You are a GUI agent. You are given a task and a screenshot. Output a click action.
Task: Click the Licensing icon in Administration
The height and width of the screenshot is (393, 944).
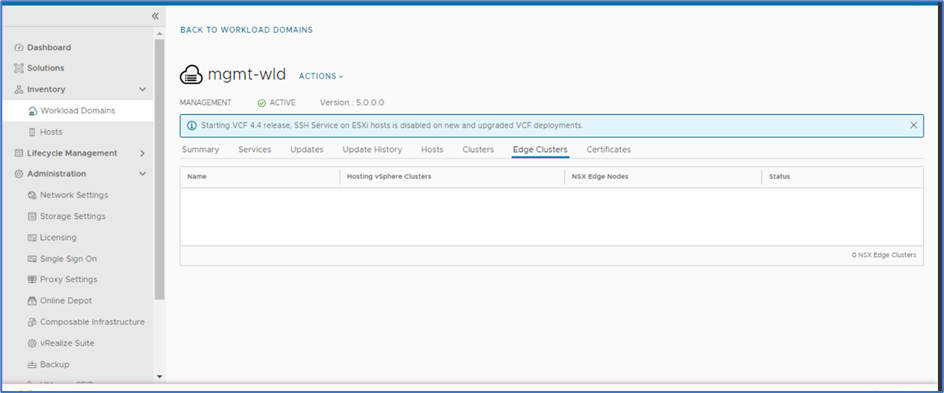tap(33, 238)
